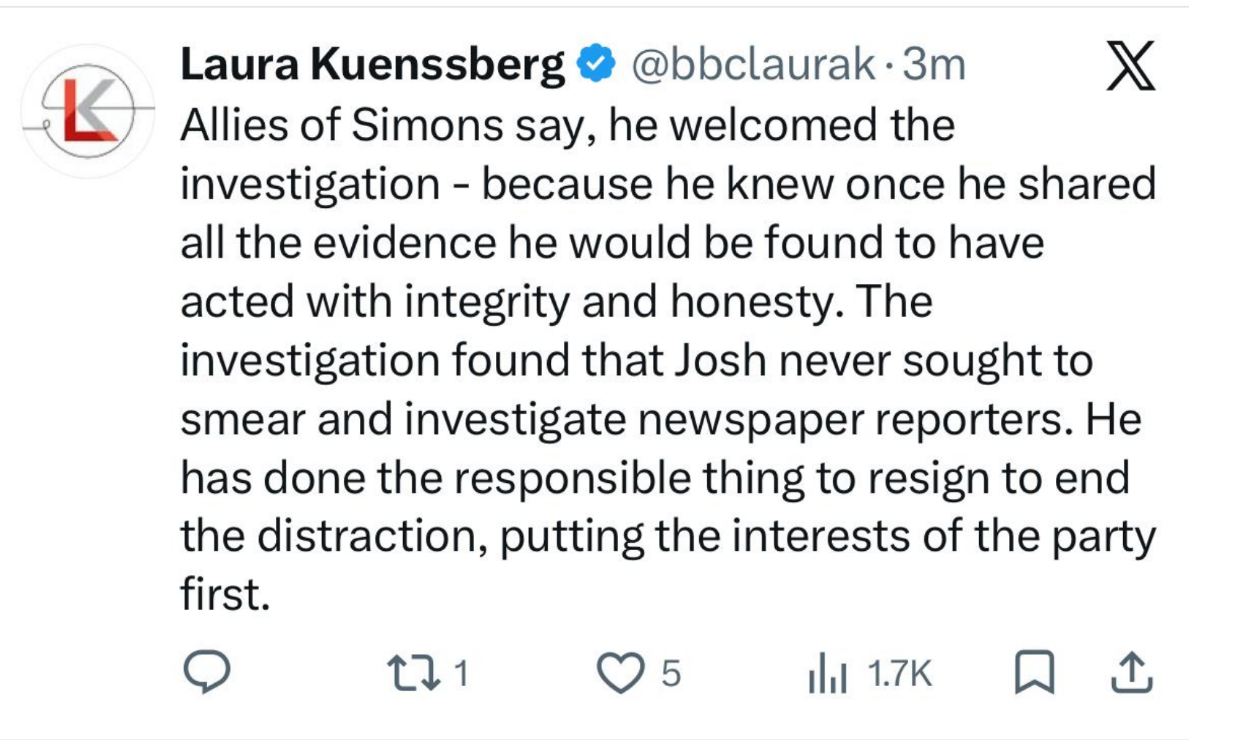Click the @bbclaurak handle
The height and width of the screenshot is (740, 1239).
pyautogui.click(x=749, y=66)
